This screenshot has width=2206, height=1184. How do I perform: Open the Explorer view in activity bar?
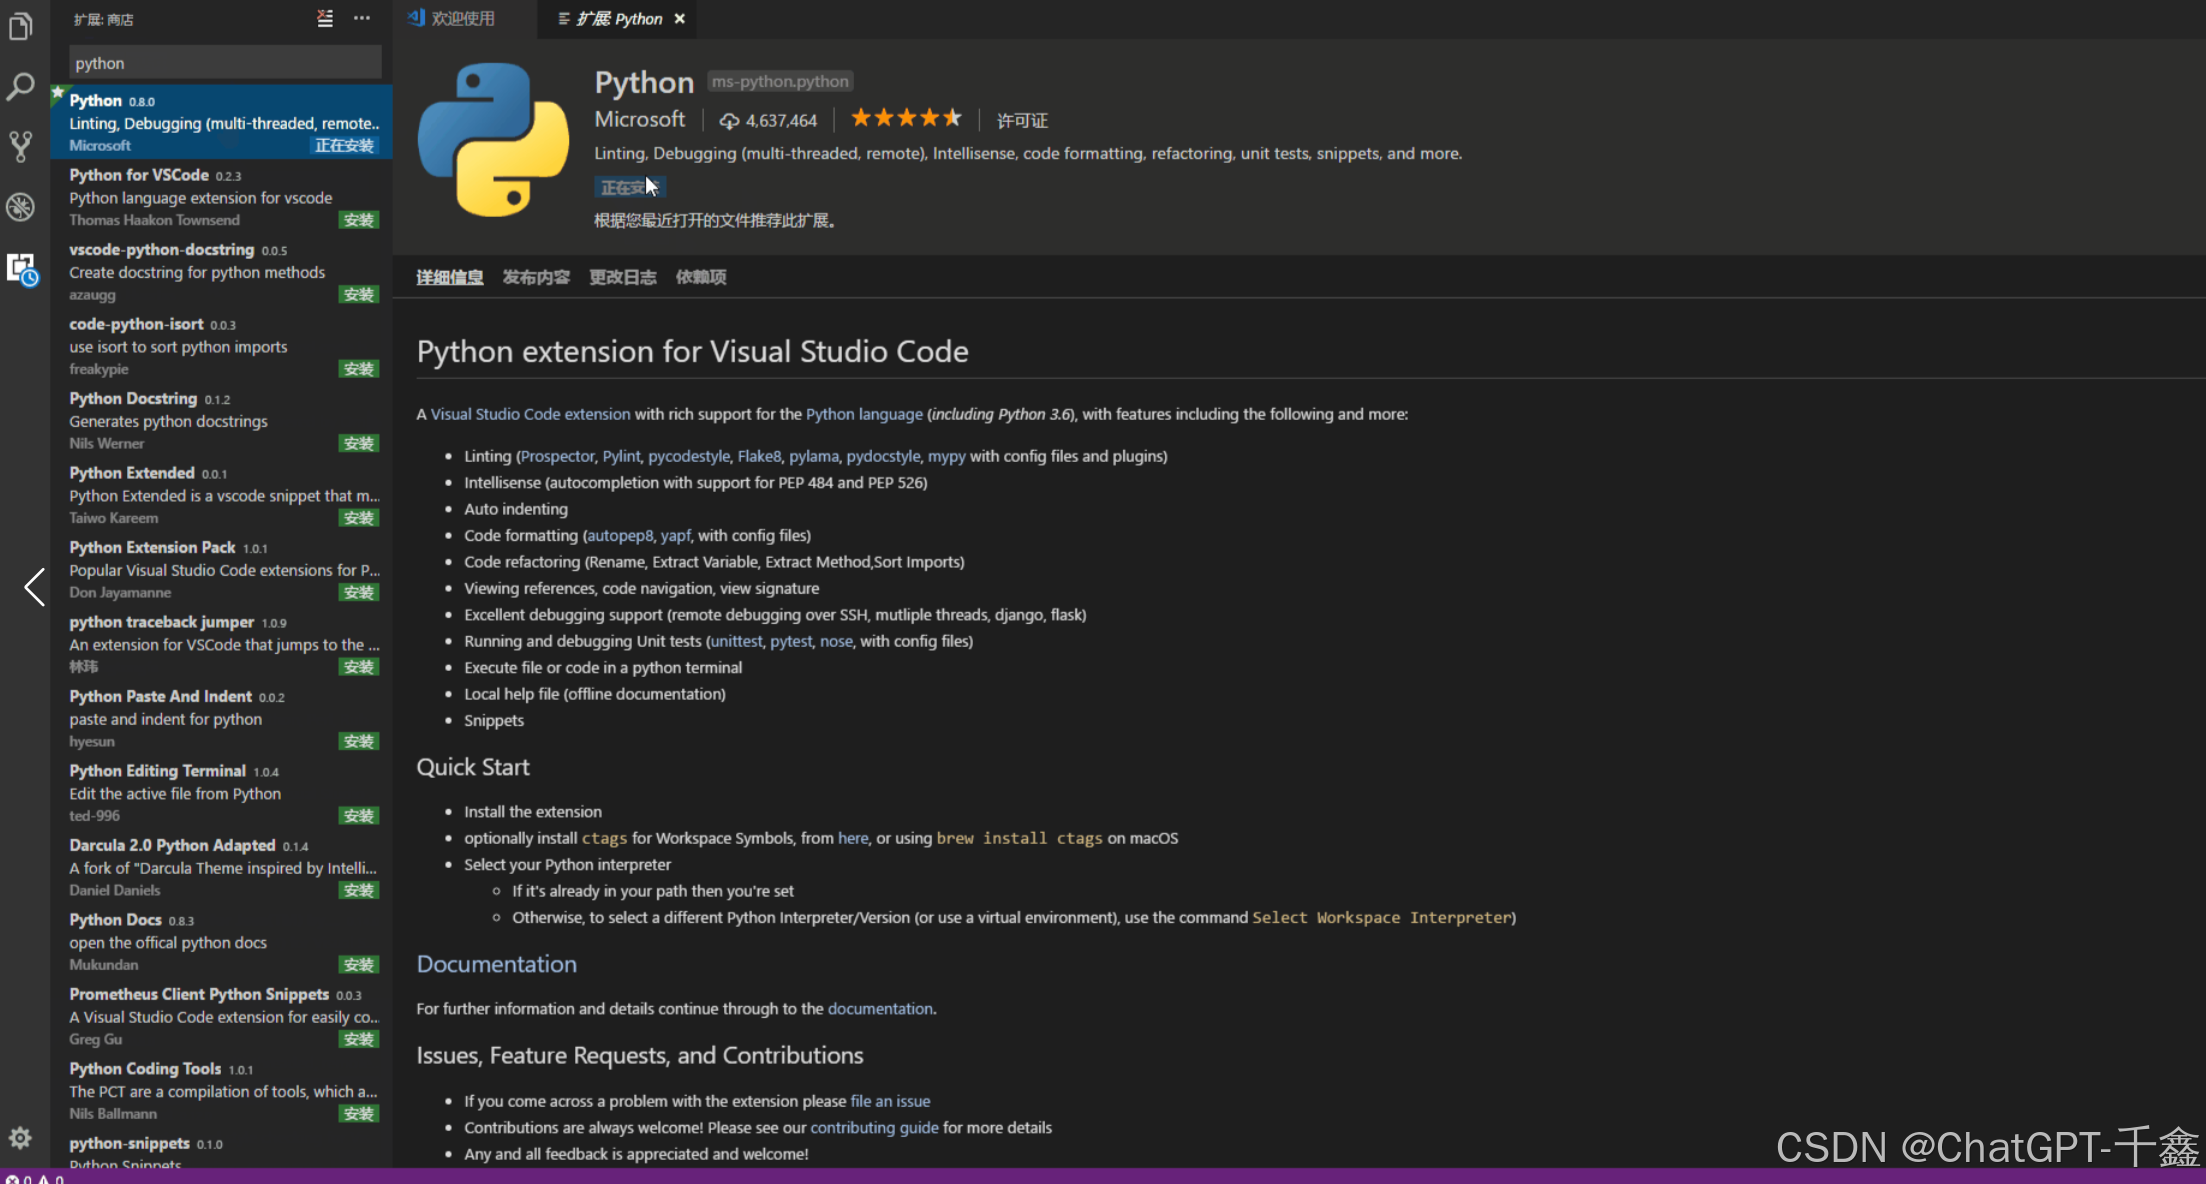coord(20,26)
